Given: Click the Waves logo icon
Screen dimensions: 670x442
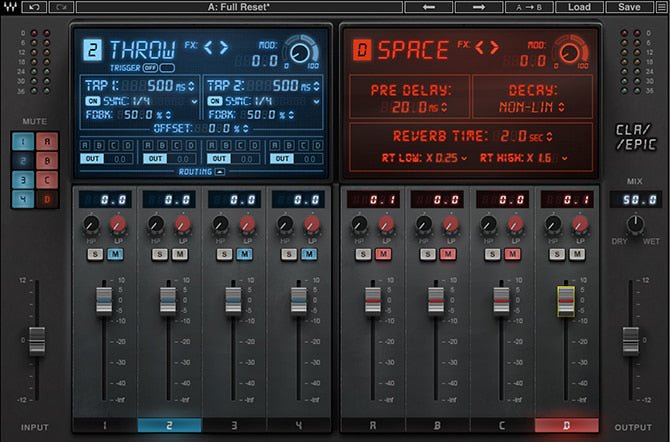Looking at the screenshot, I should (x=9, y=7).
